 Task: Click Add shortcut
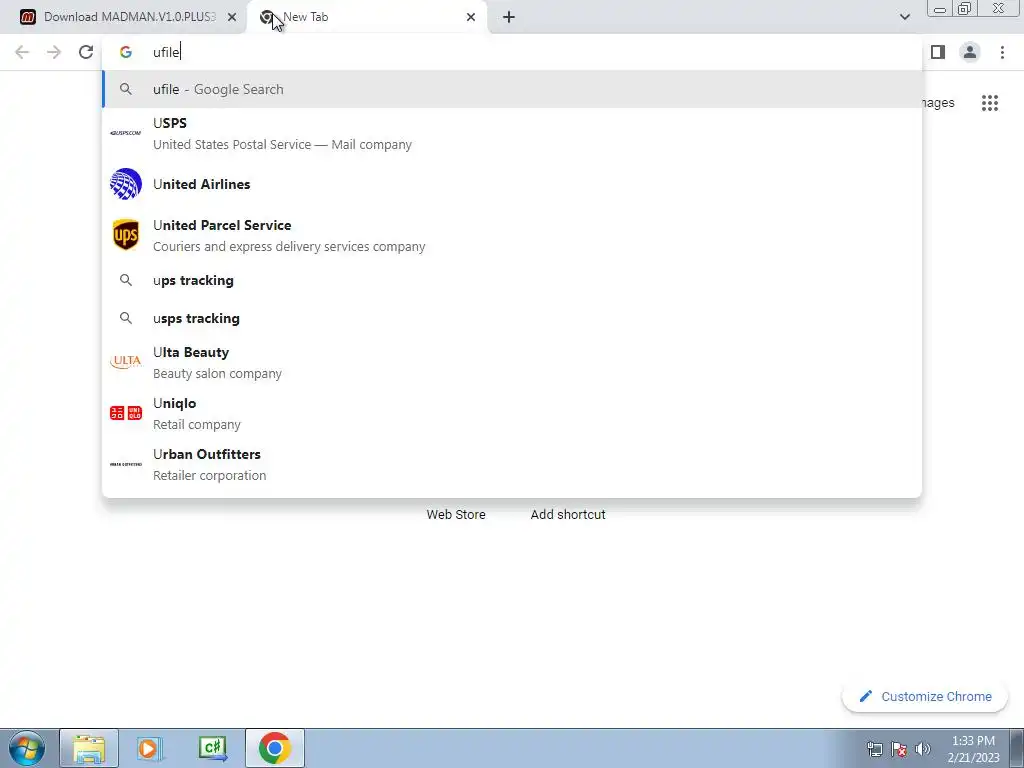[568, 515]
